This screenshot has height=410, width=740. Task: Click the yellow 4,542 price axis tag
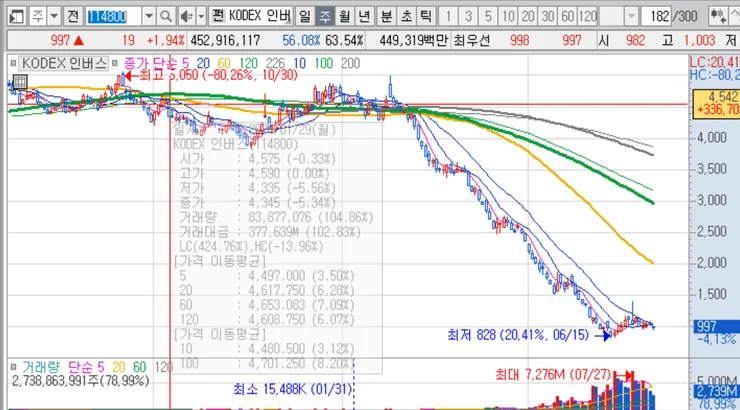(716, 103)
